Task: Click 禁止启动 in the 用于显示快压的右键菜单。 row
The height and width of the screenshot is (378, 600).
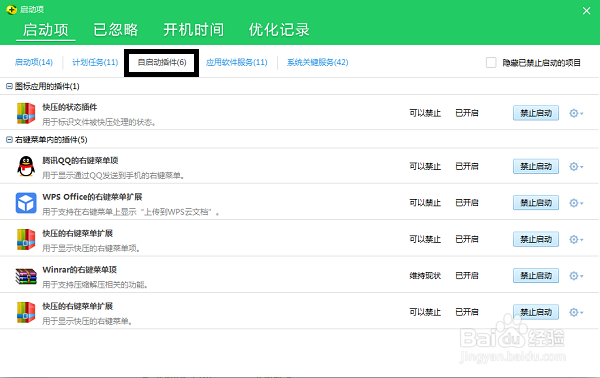Action: point(536,312)
